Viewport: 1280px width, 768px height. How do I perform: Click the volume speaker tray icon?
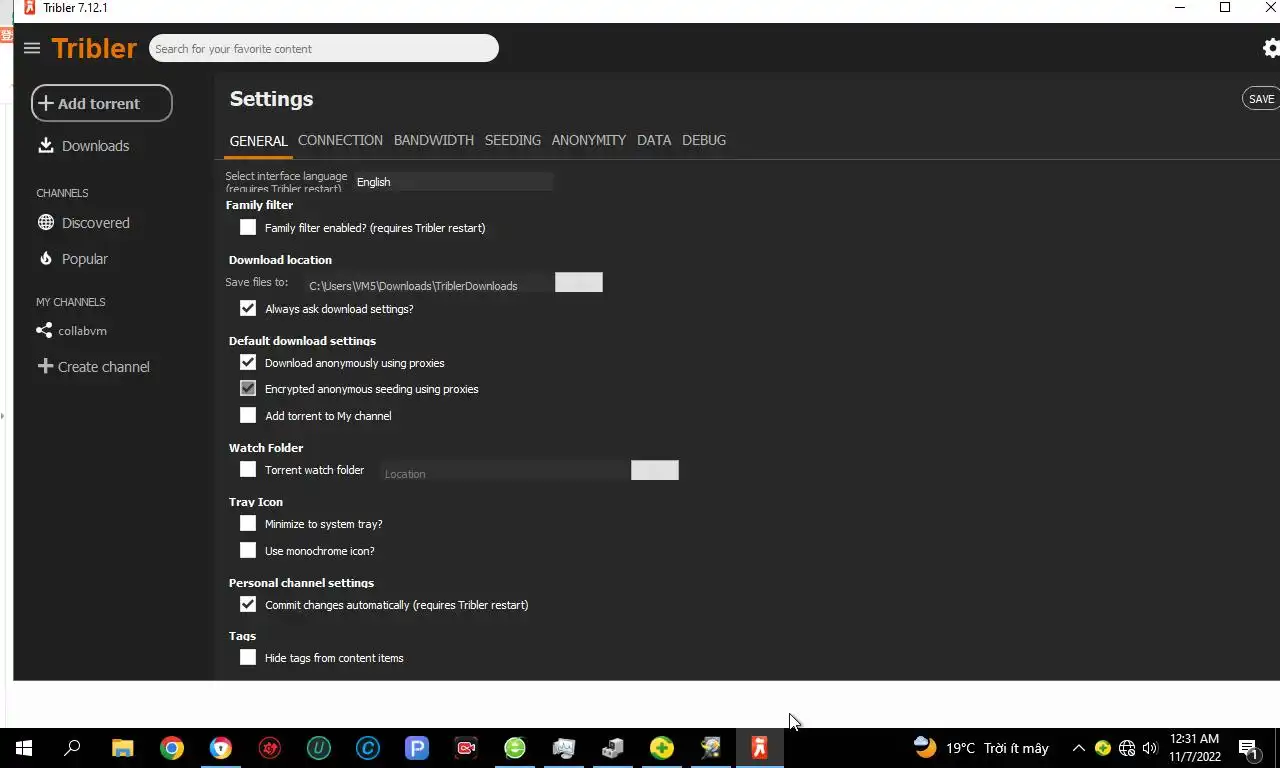pos(1150,748)
